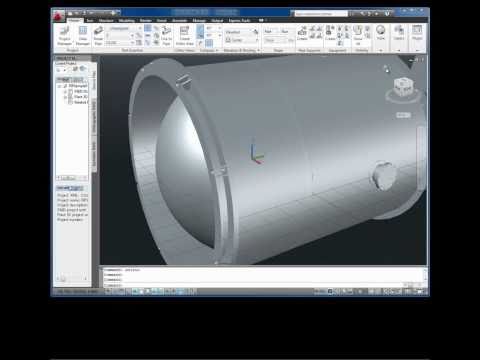Start the Route Pipe tool
Screen dimensions: 480x360
pos(98,36)
